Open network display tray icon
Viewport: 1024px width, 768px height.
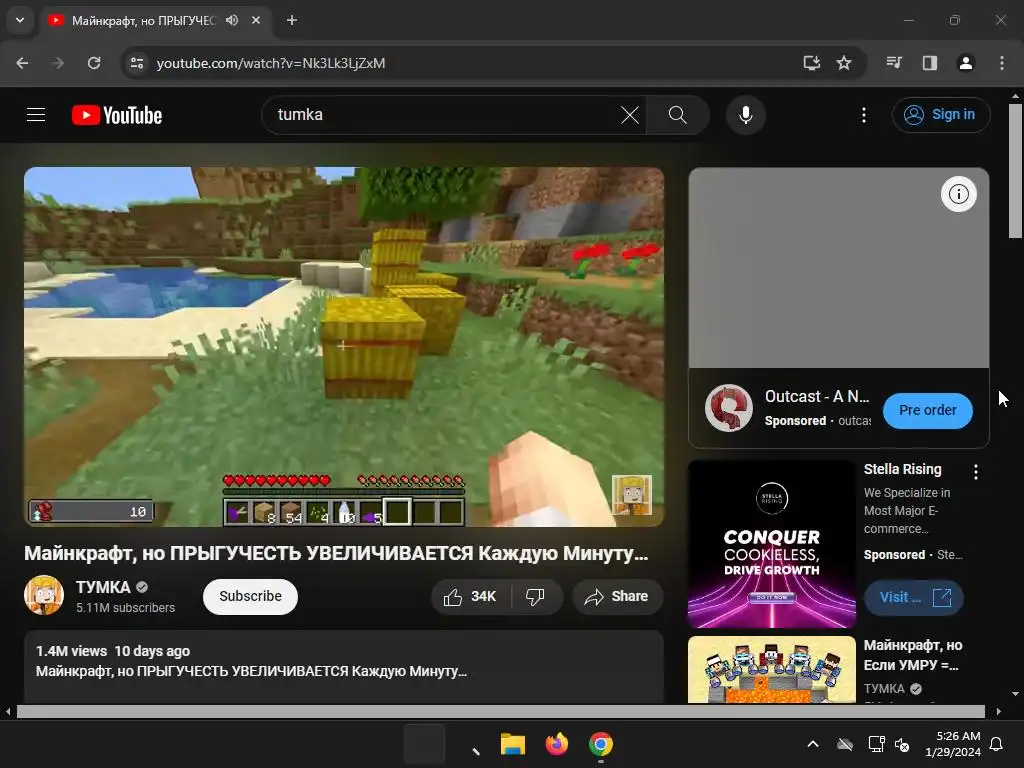876,744
